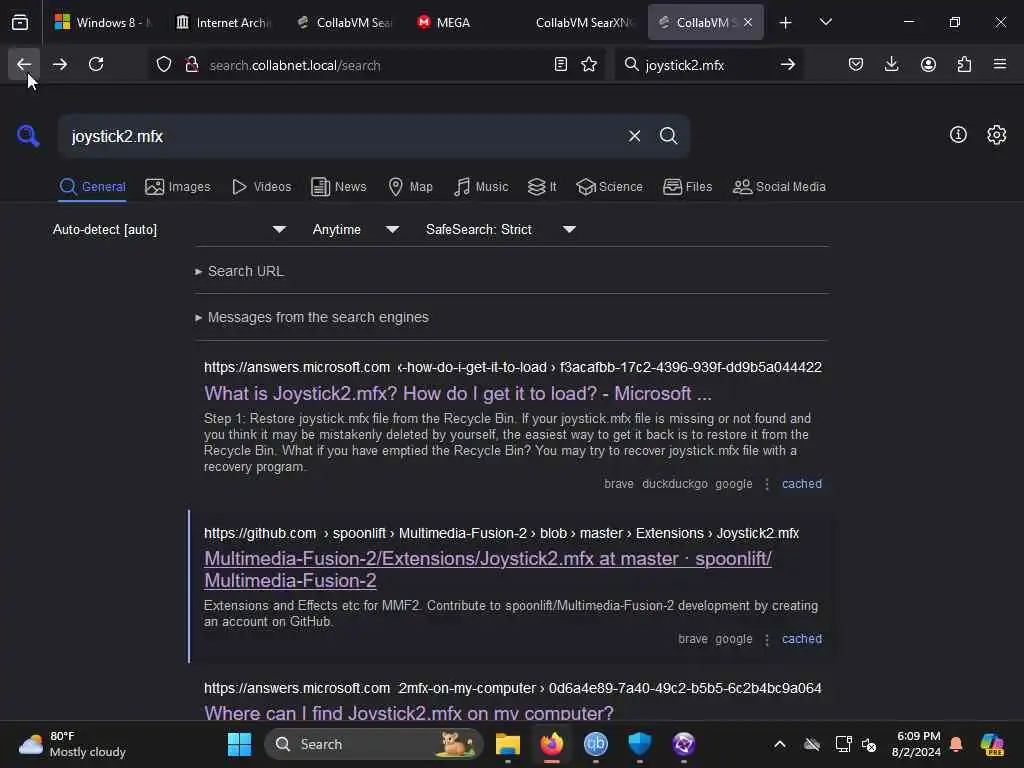The image size is (1024, 768).
Task: Switch to the Videos category
Action: coord(261,187)
